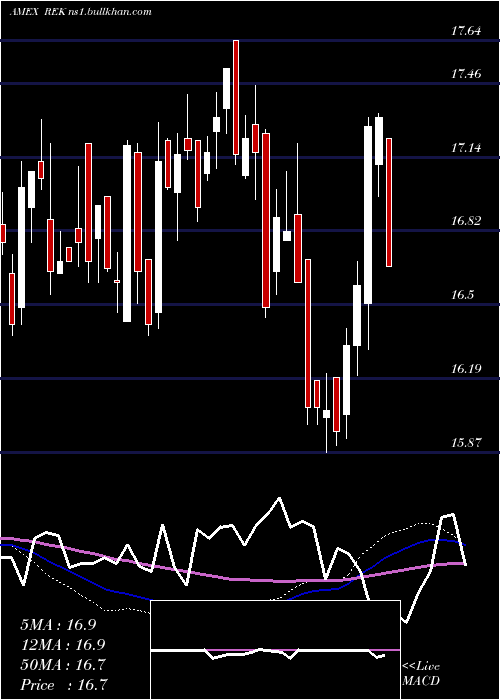Click the Price : 16.7 reading
Screen dimensions: 500x700
coord(63,685)
